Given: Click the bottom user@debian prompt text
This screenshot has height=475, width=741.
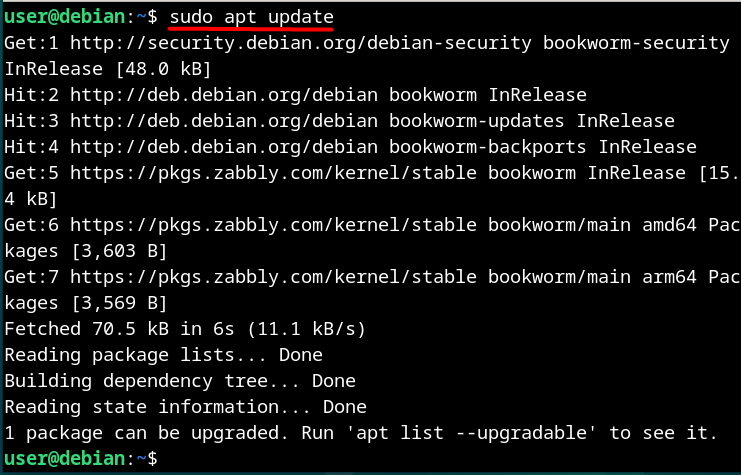Looking at the screenshot, I should tap(64, 459).
